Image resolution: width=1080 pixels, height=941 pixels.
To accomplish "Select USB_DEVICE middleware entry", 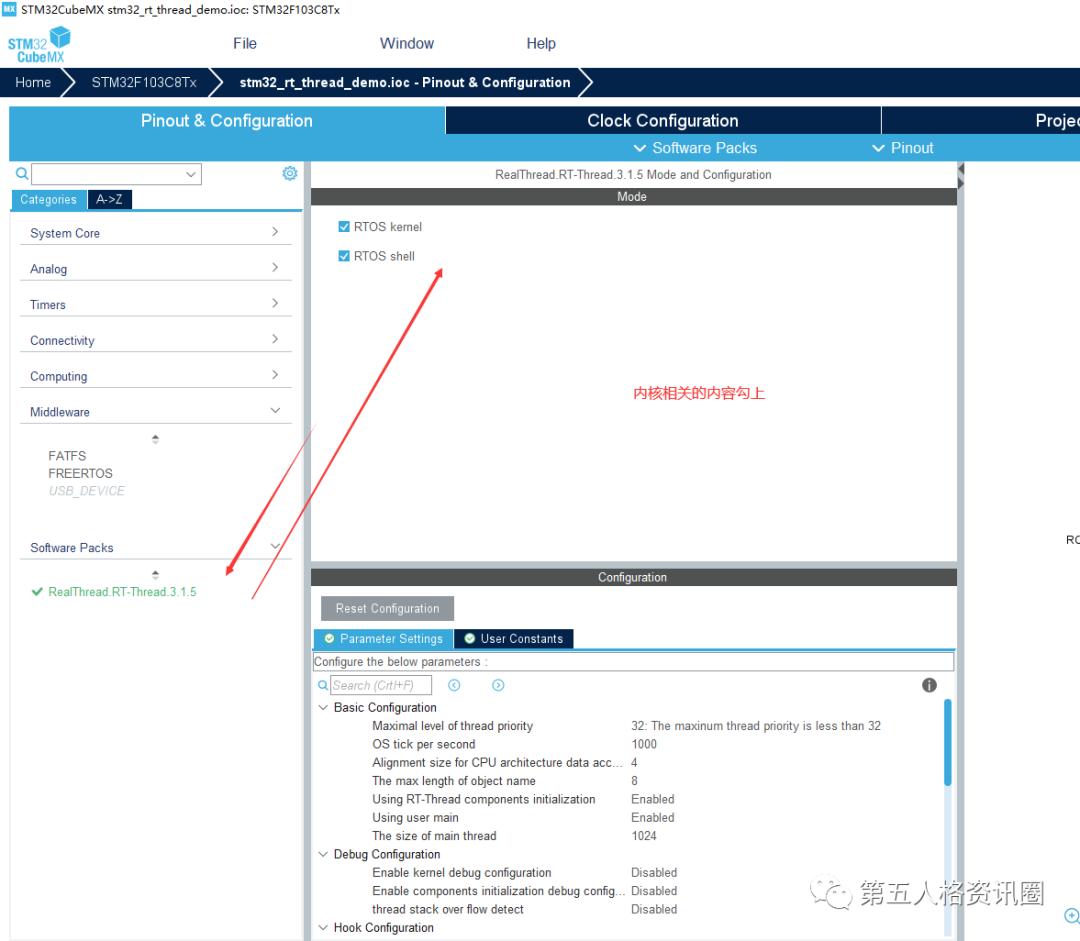I will click(86, 490).
